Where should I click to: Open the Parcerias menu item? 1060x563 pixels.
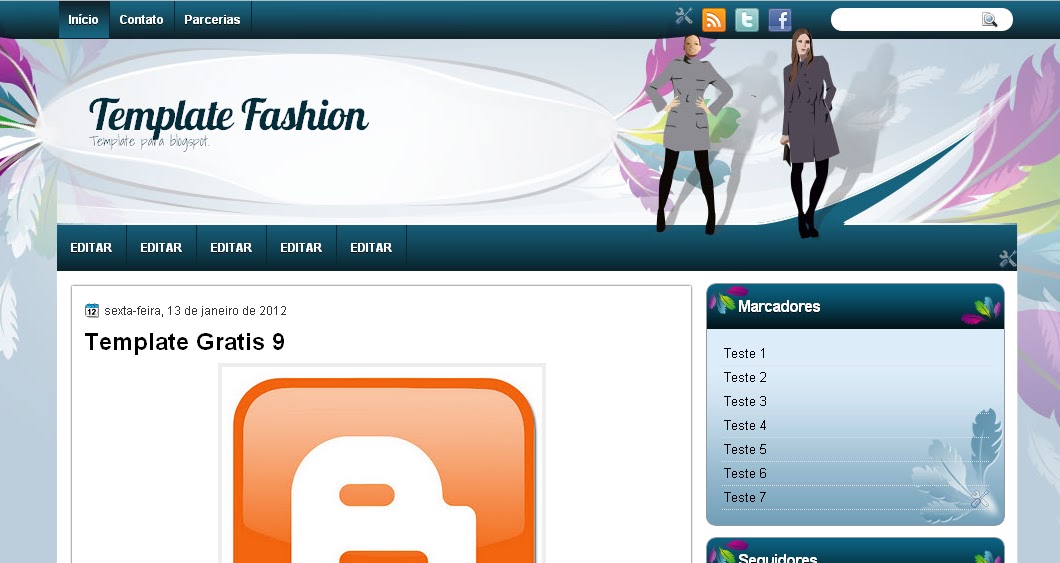(x=212, y=20)
